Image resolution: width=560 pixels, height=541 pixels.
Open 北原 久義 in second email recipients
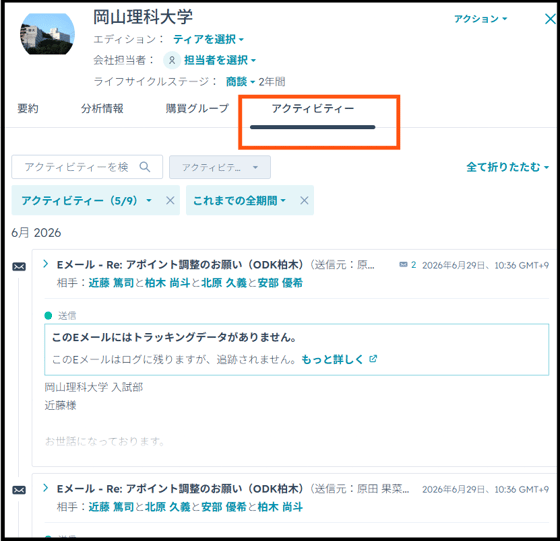(x=168, y=507)
